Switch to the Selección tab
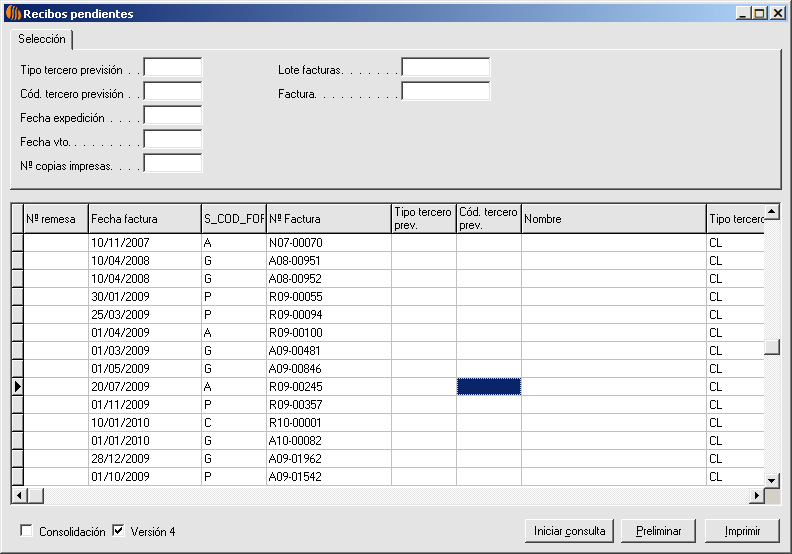 pos(42,40)
